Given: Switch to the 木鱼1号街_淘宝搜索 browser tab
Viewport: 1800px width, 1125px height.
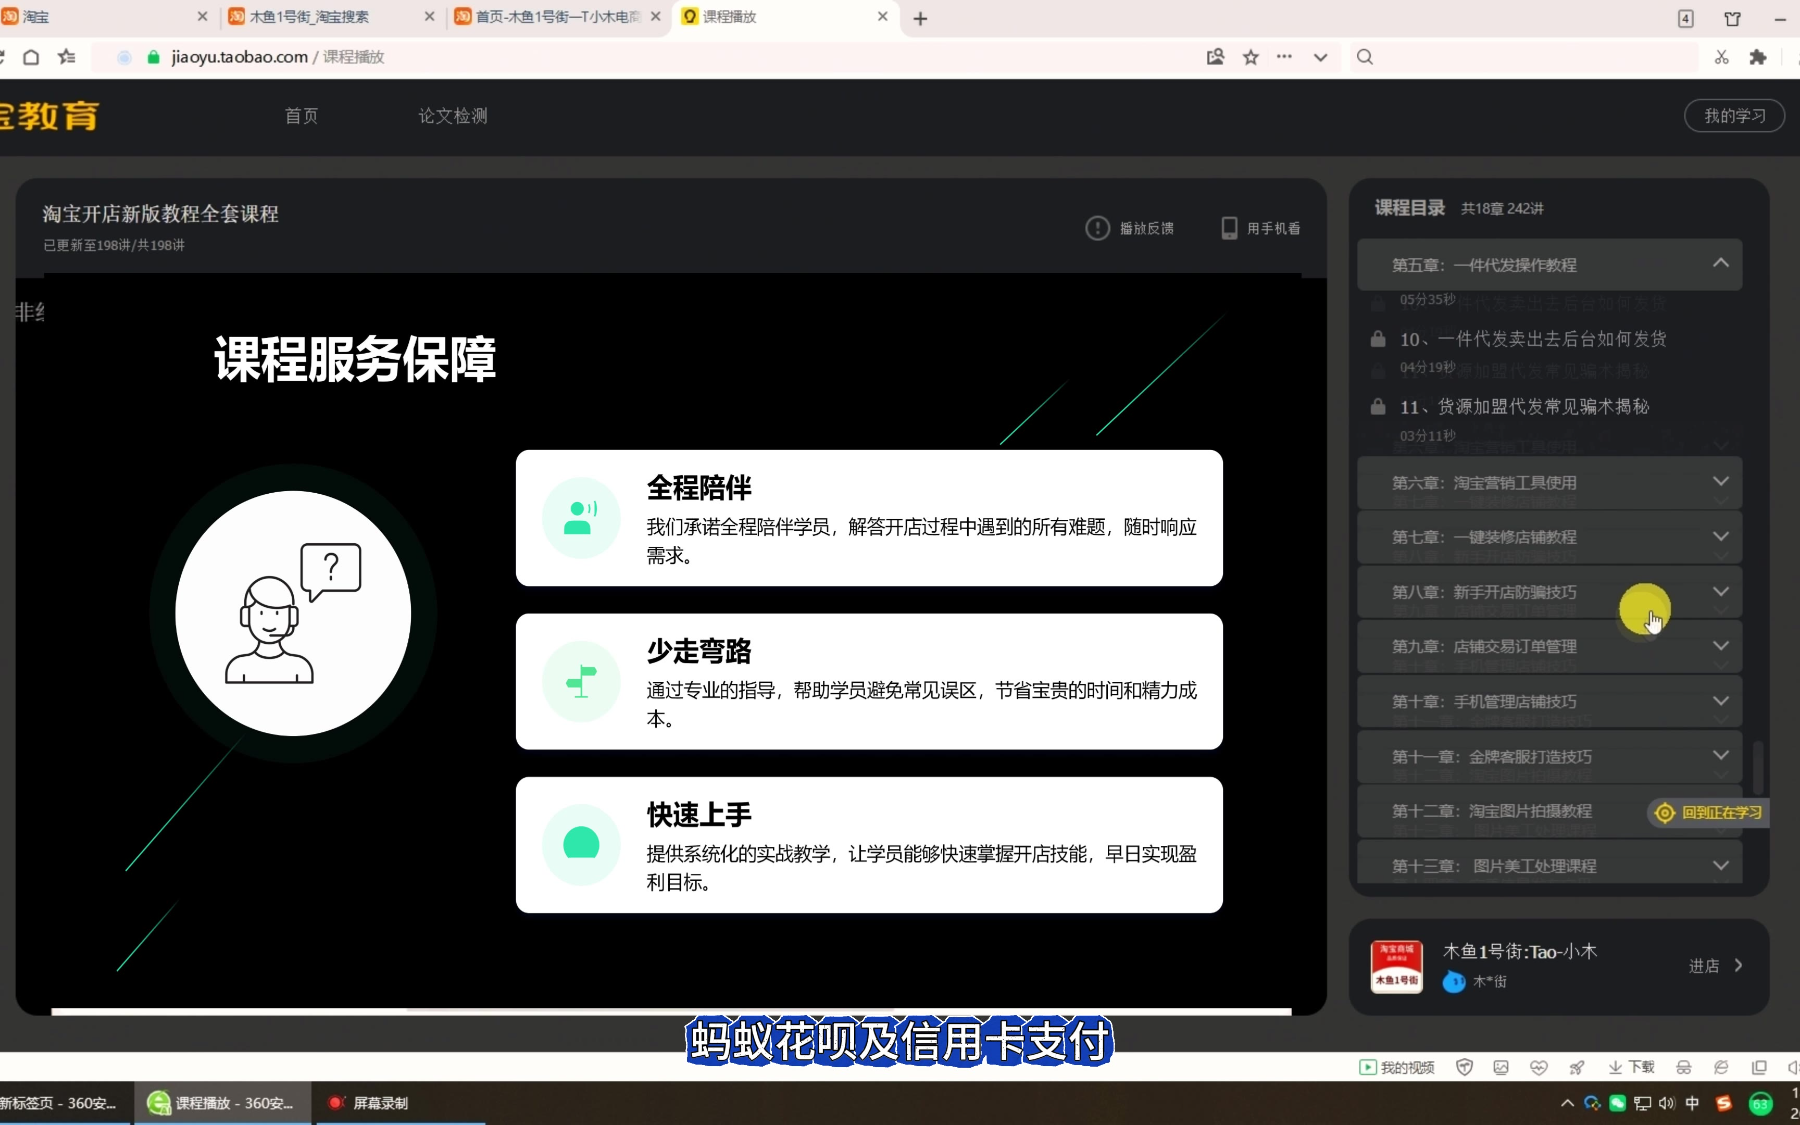Looking at the screenshot, I should (310, 17).
